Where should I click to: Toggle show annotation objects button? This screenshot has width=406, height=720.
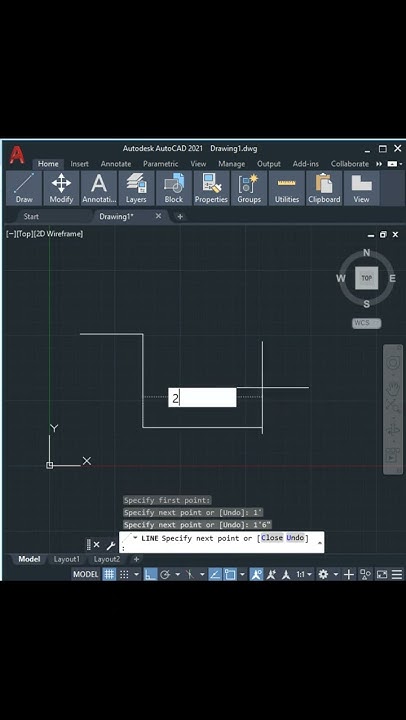click(256, 574)
